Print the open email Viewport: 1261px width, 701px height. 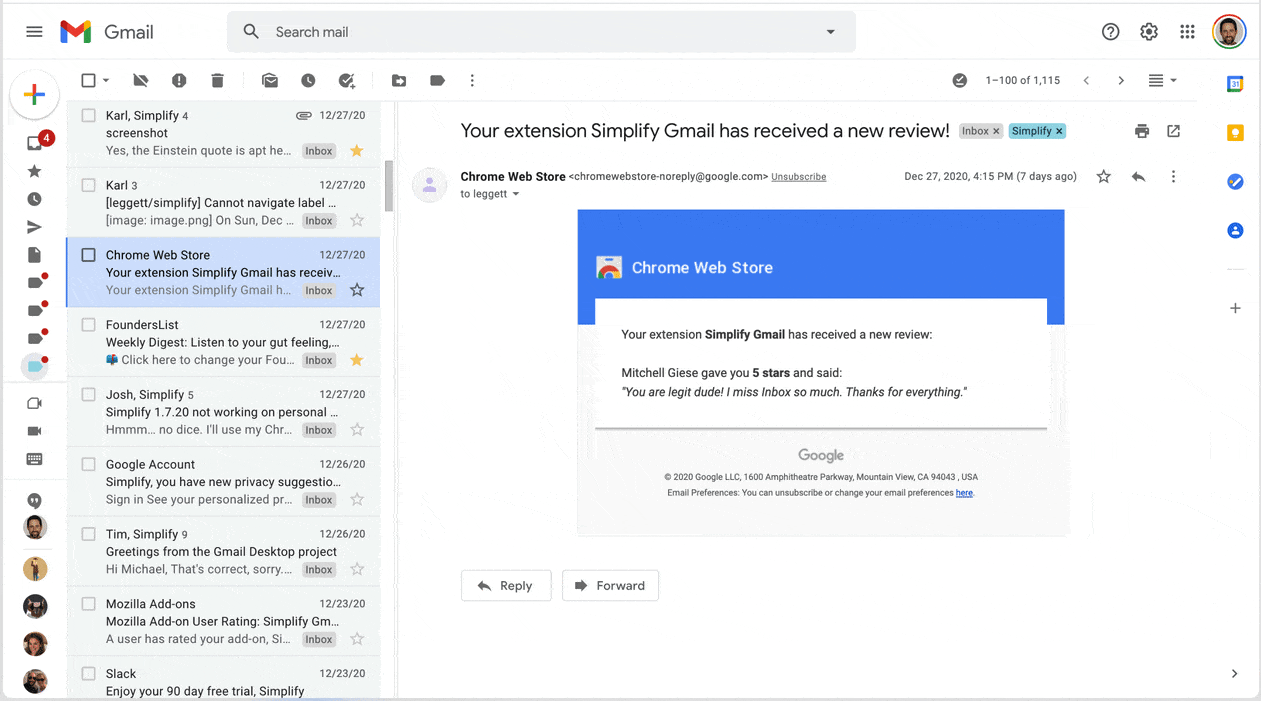coord(1142,131)
